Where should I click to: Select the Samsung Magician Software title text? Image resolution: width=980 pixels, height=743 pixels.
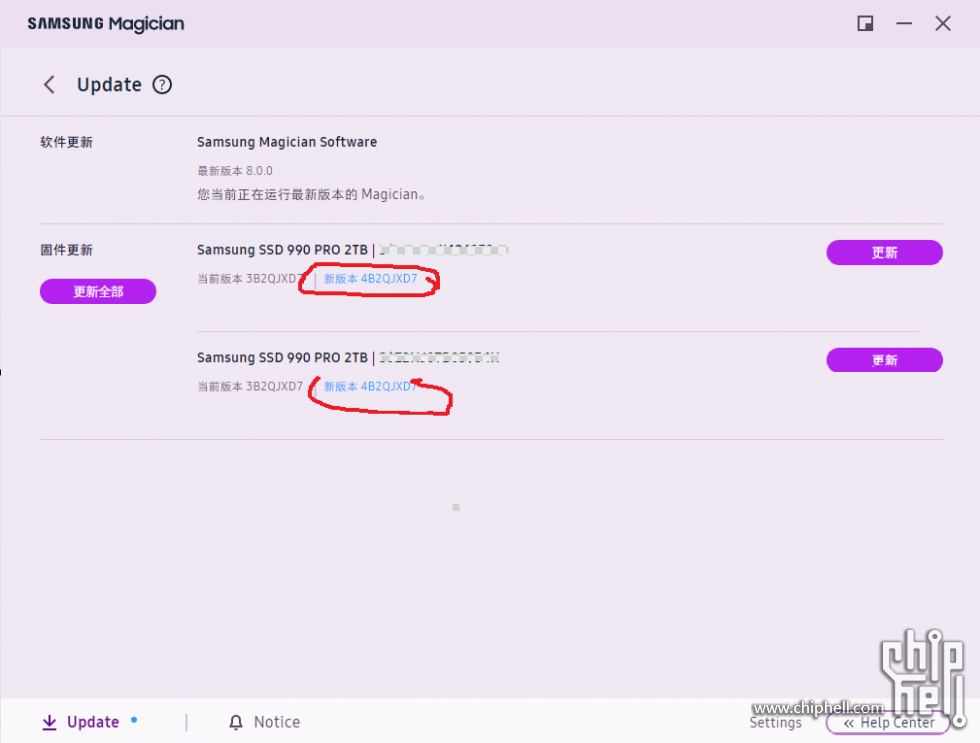pos(287,142)
